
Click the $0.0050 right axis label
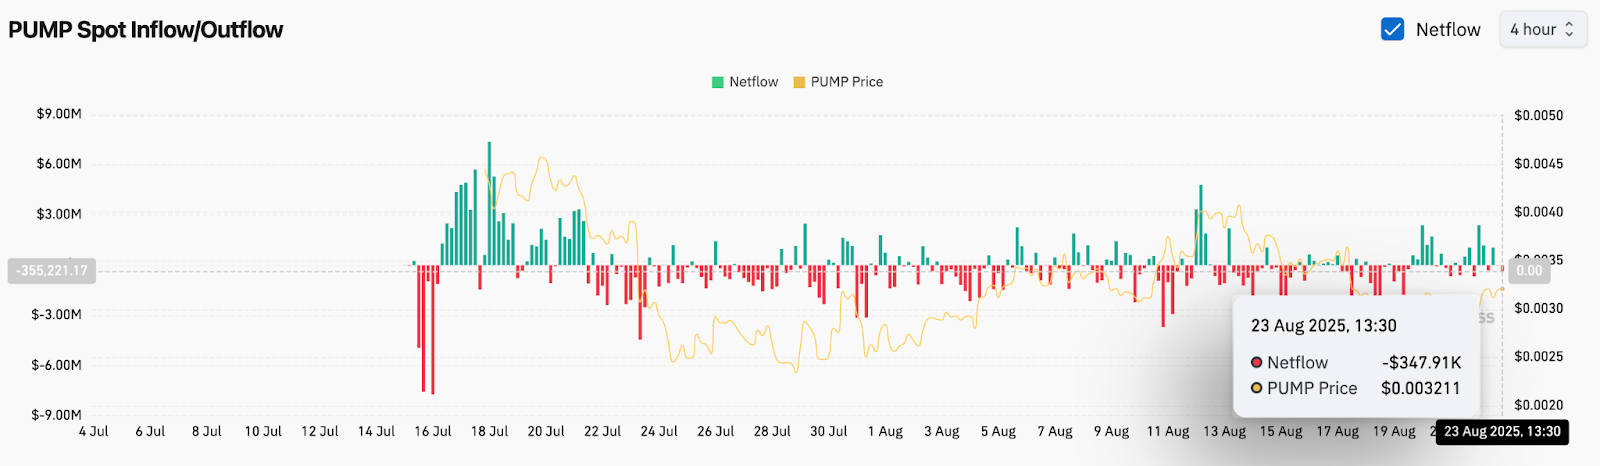click(1538, 115)
